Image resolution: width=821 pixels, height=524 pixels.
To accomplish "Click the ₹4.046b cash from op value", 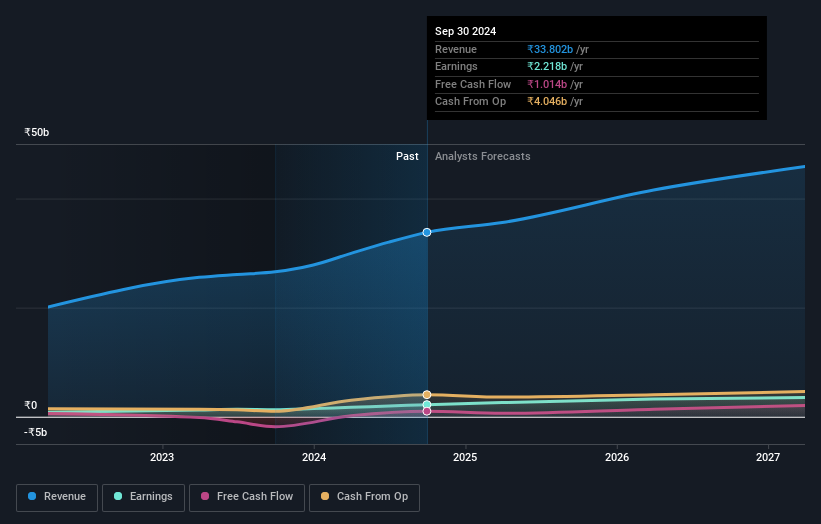I will [547, 102].
